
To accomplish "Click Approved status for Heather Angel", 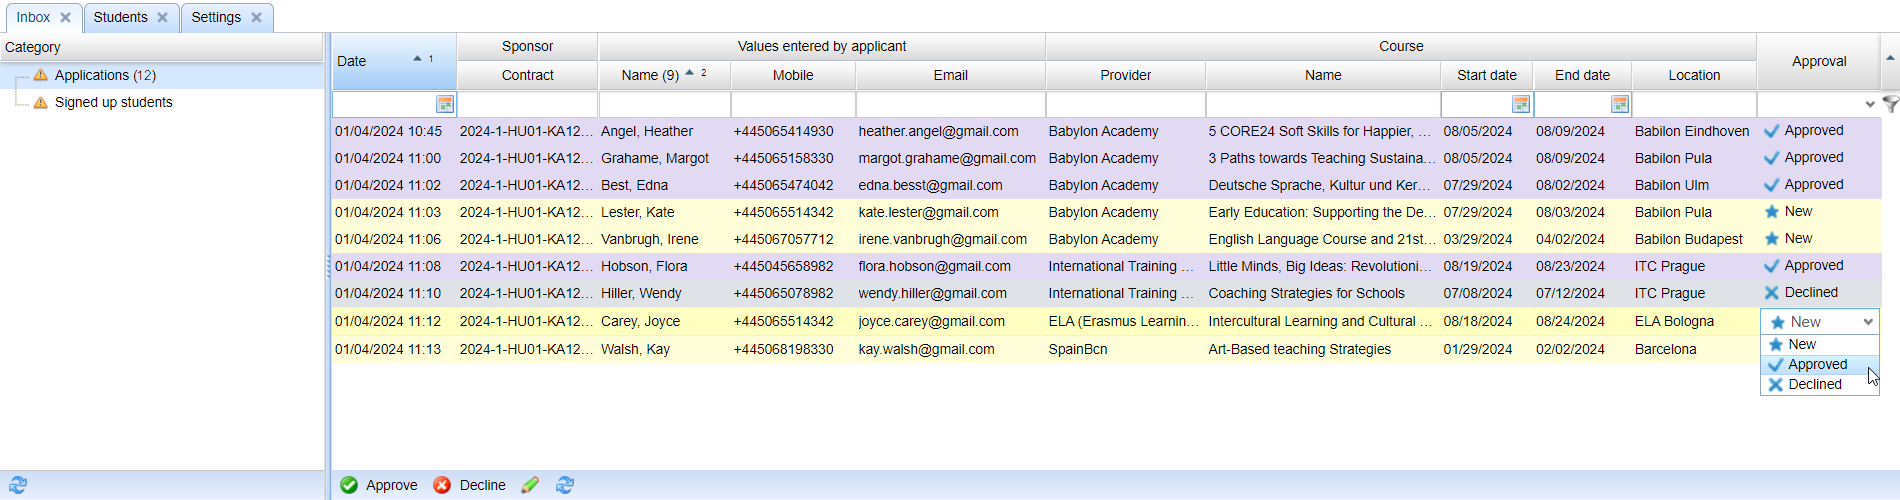I will tap(1814, 131).
